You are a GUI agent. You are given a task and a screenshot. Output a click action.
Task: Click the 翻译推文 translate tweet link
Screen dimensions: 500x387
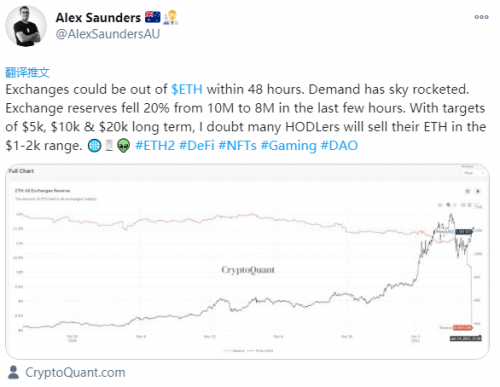coord(27,72)
